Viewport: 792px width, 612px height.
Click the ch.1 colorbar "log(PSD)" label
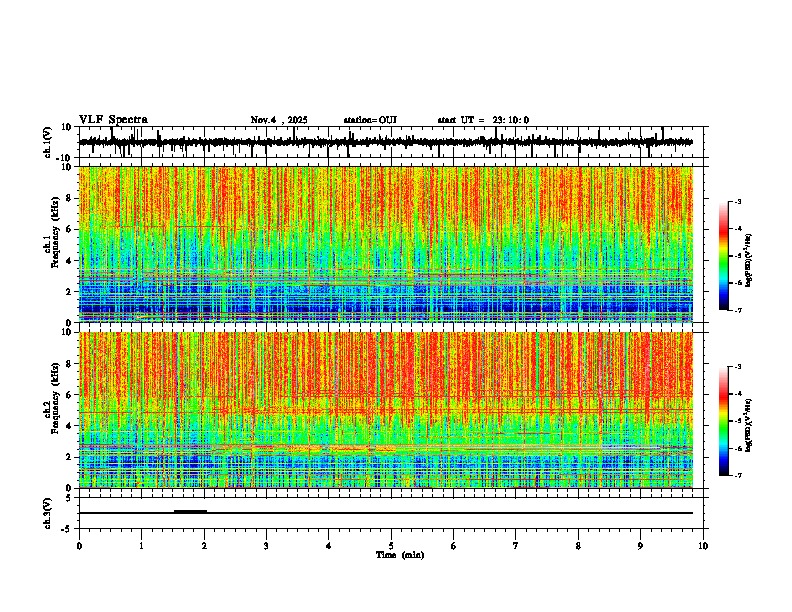click(749, 260)
